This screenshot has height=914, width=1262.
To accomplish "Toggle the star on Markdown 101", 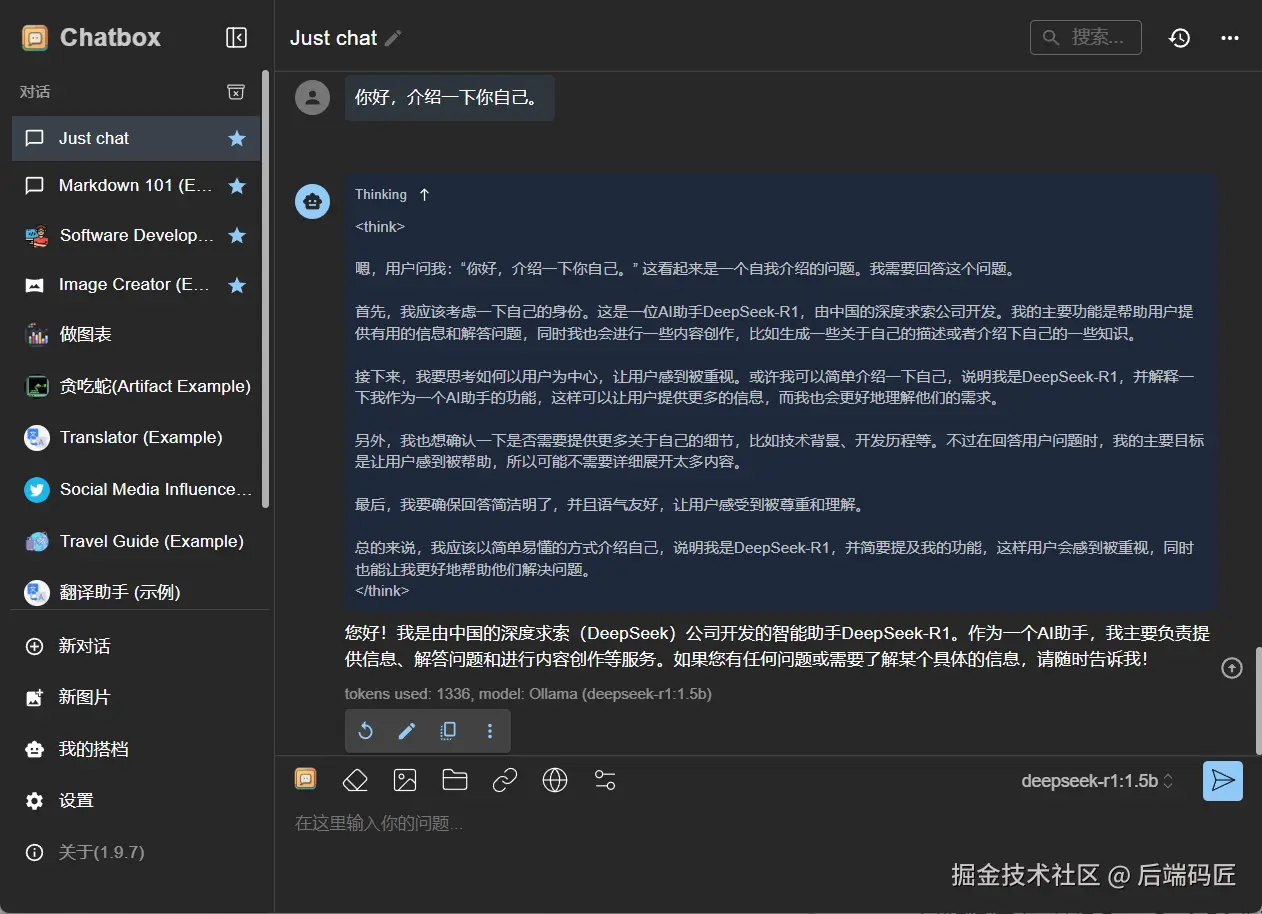I will [x=237, y=186].
